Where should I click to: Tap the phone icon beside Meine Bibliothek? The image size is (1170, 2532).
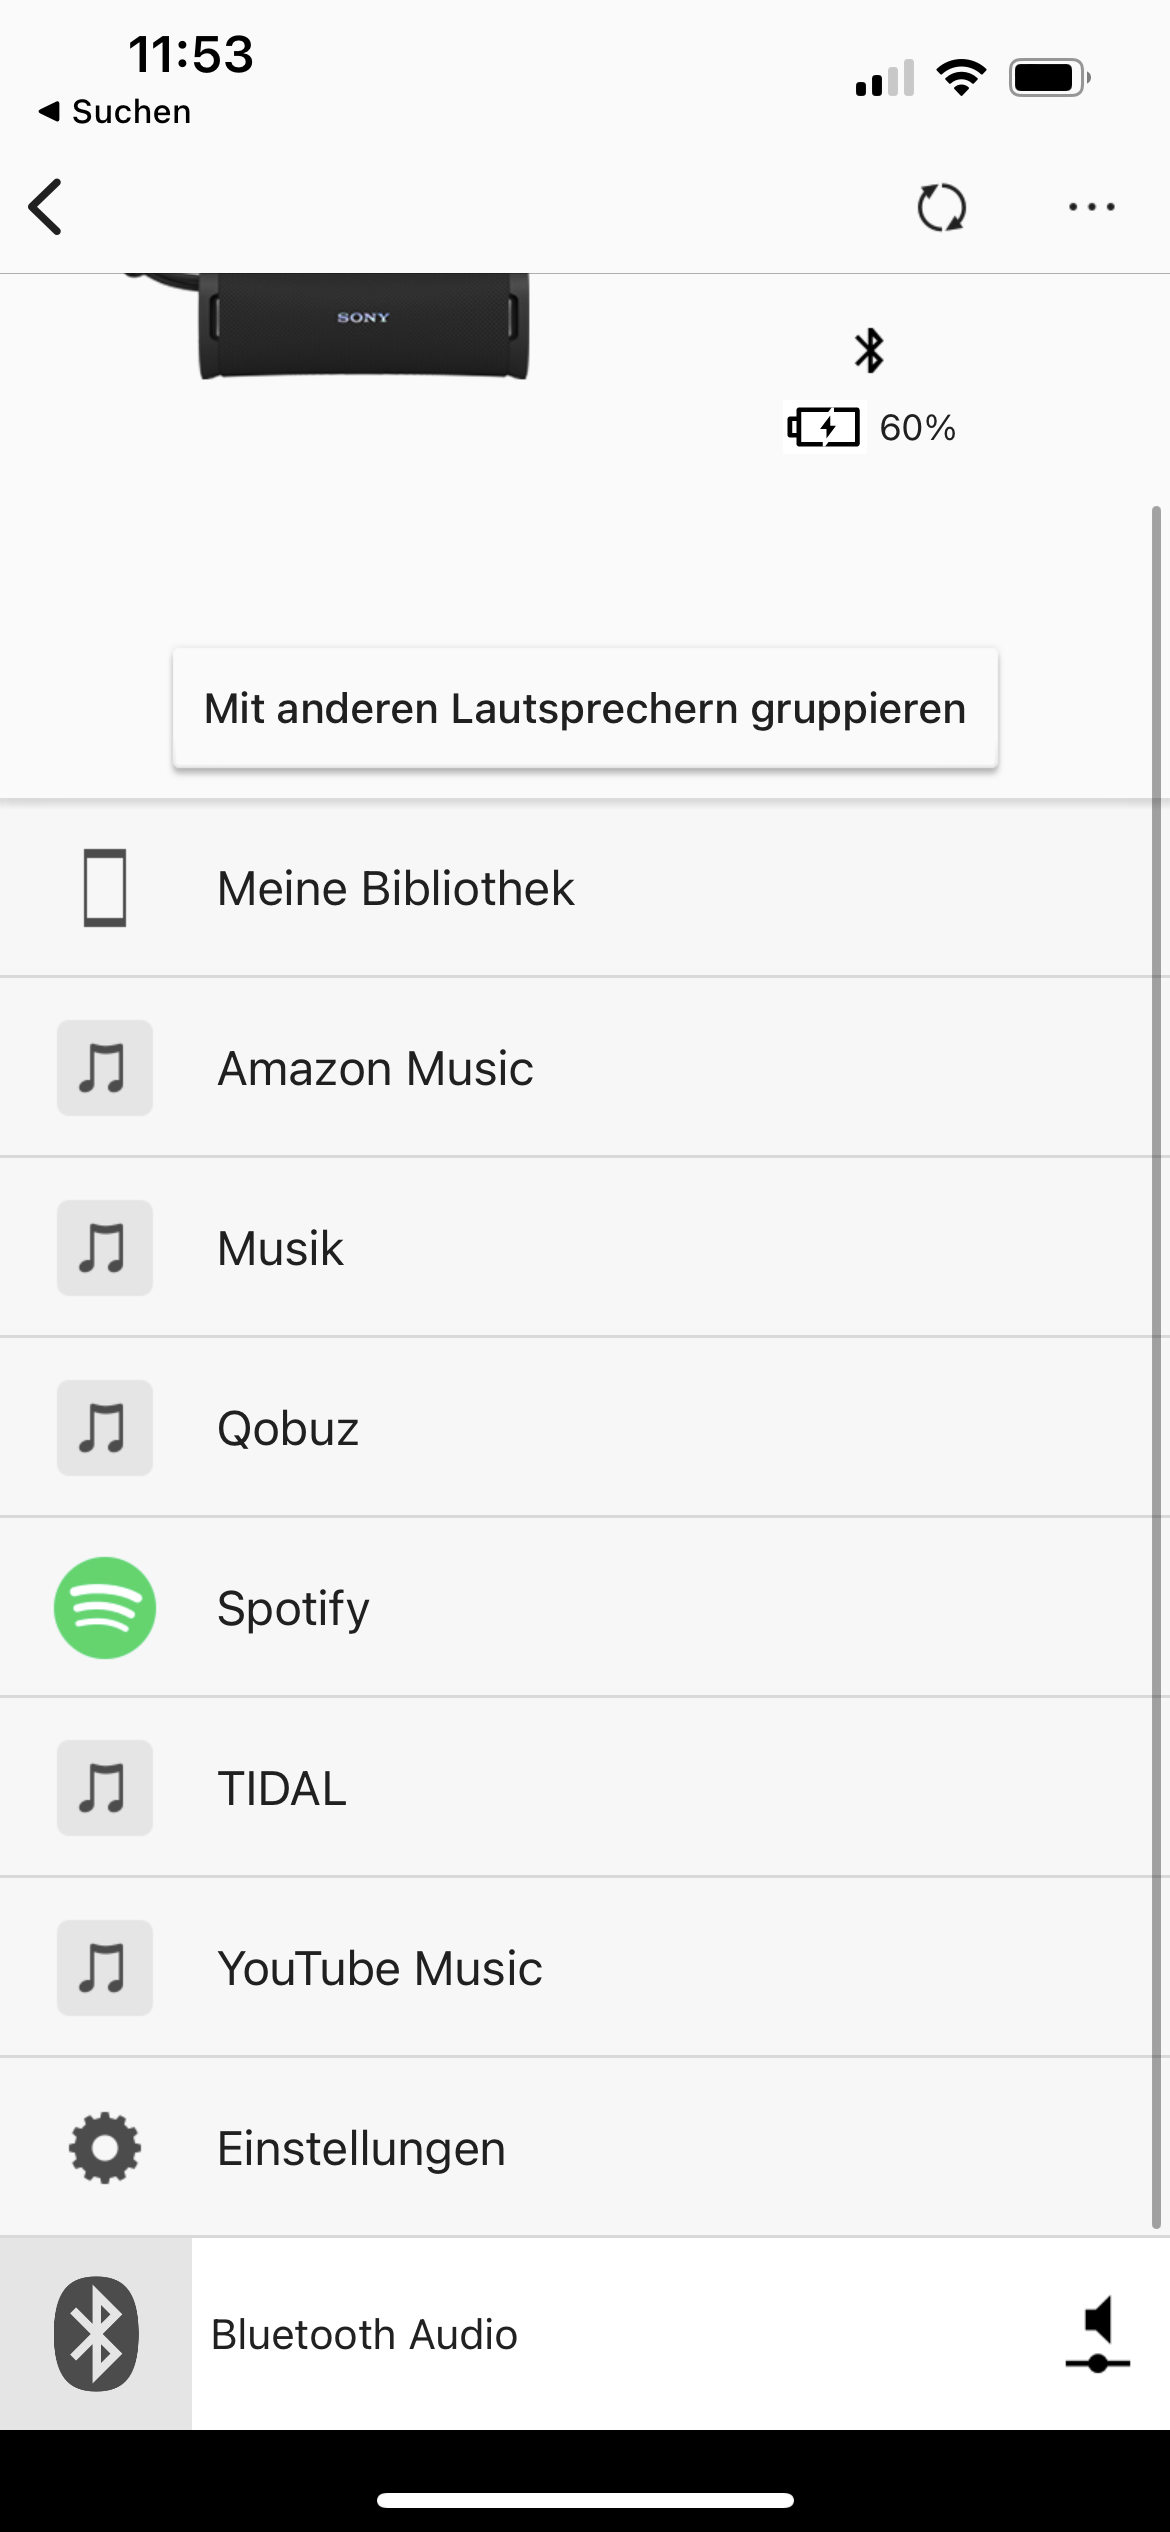point(105,888)
